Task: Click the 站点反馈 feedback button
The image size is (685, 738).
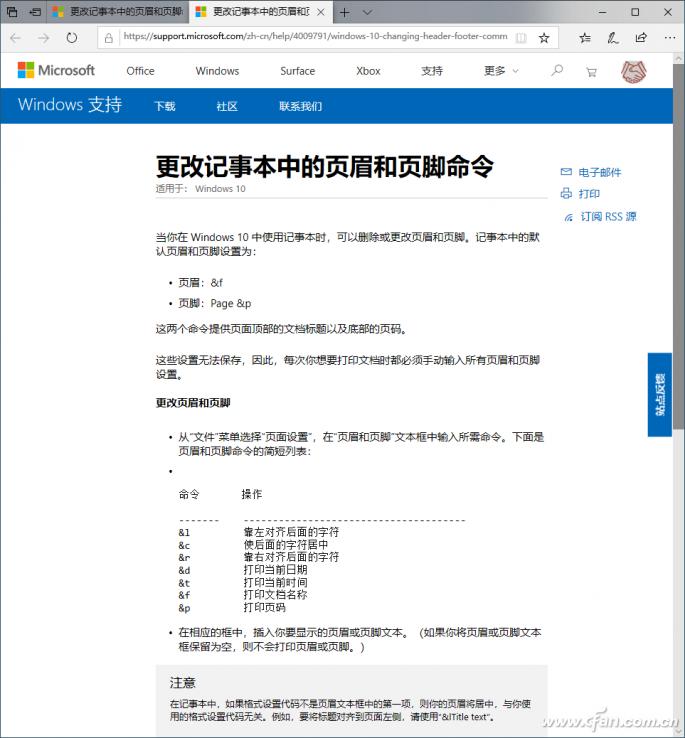Action: point(659,394)
